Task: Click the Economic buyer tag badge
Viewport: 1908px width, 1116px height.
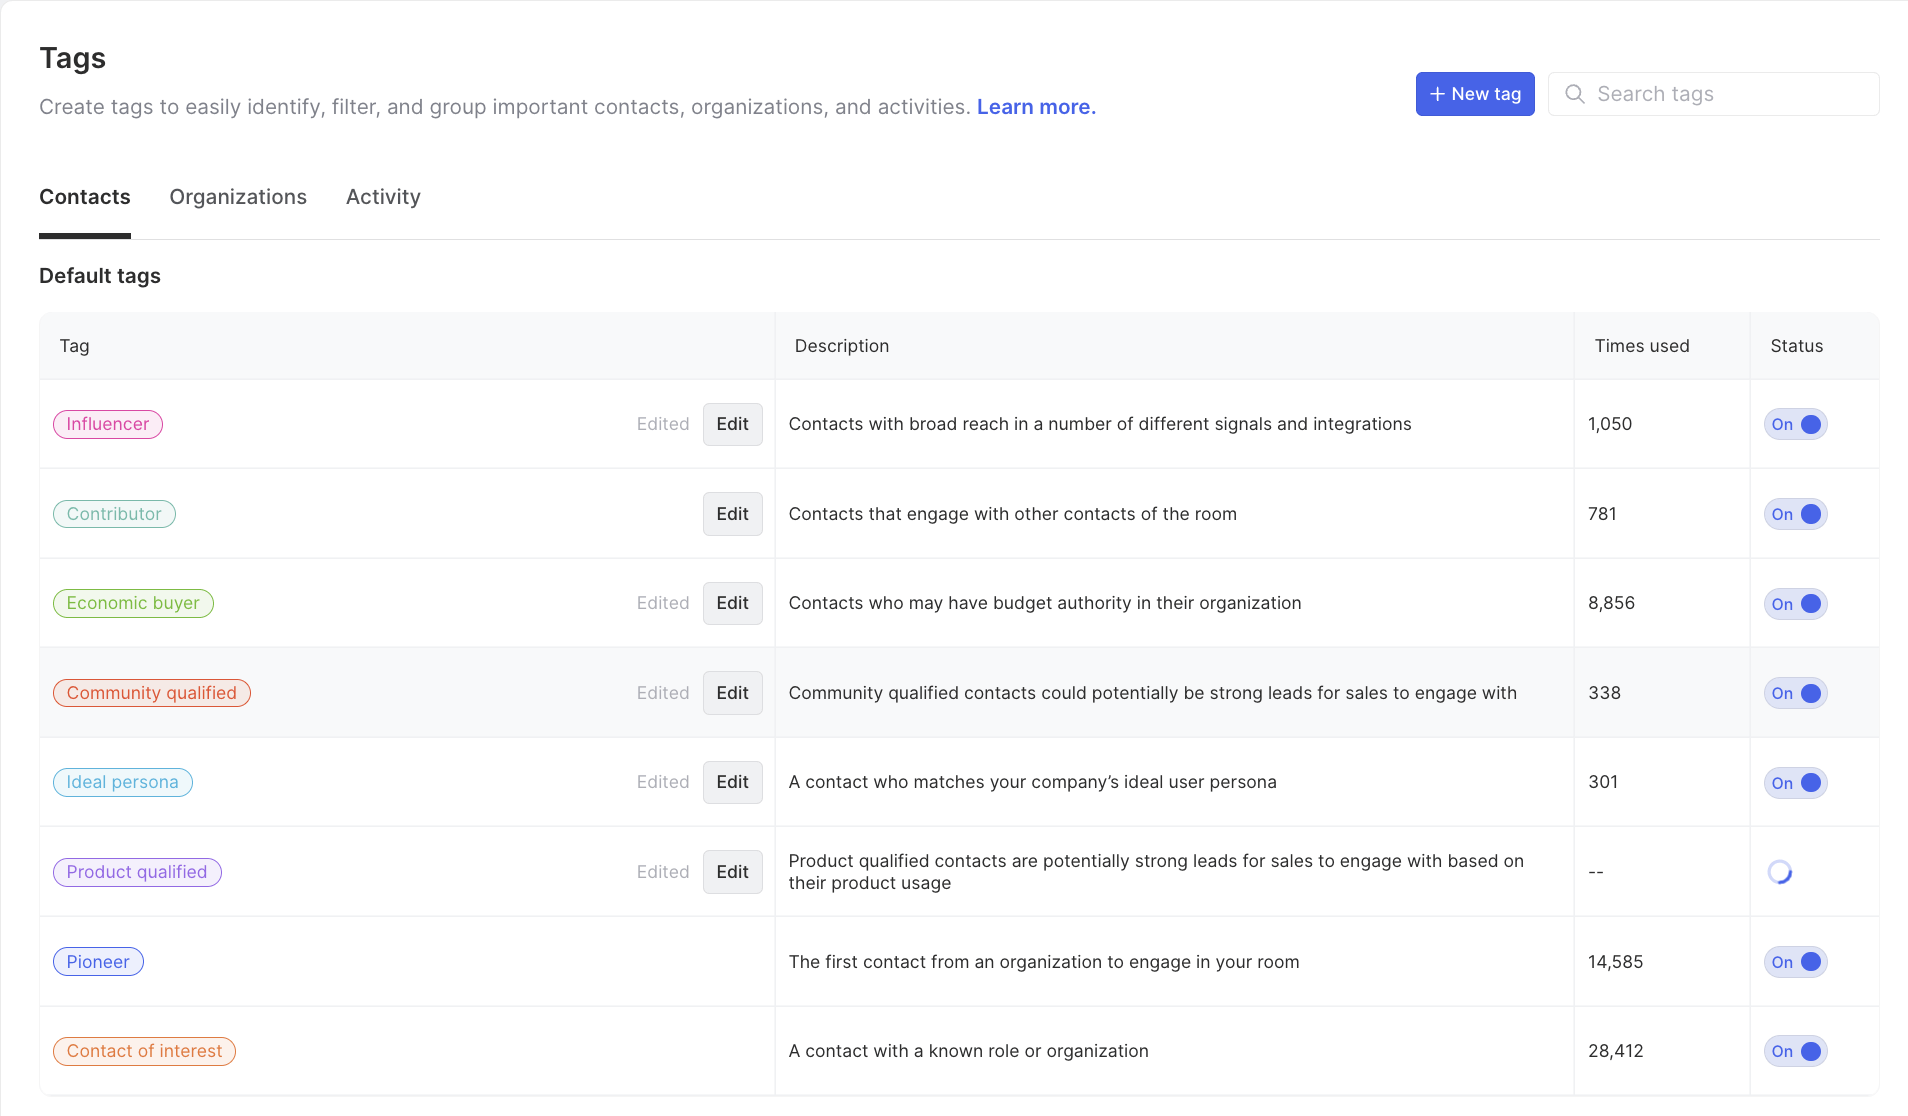Action: click(133, 603)
